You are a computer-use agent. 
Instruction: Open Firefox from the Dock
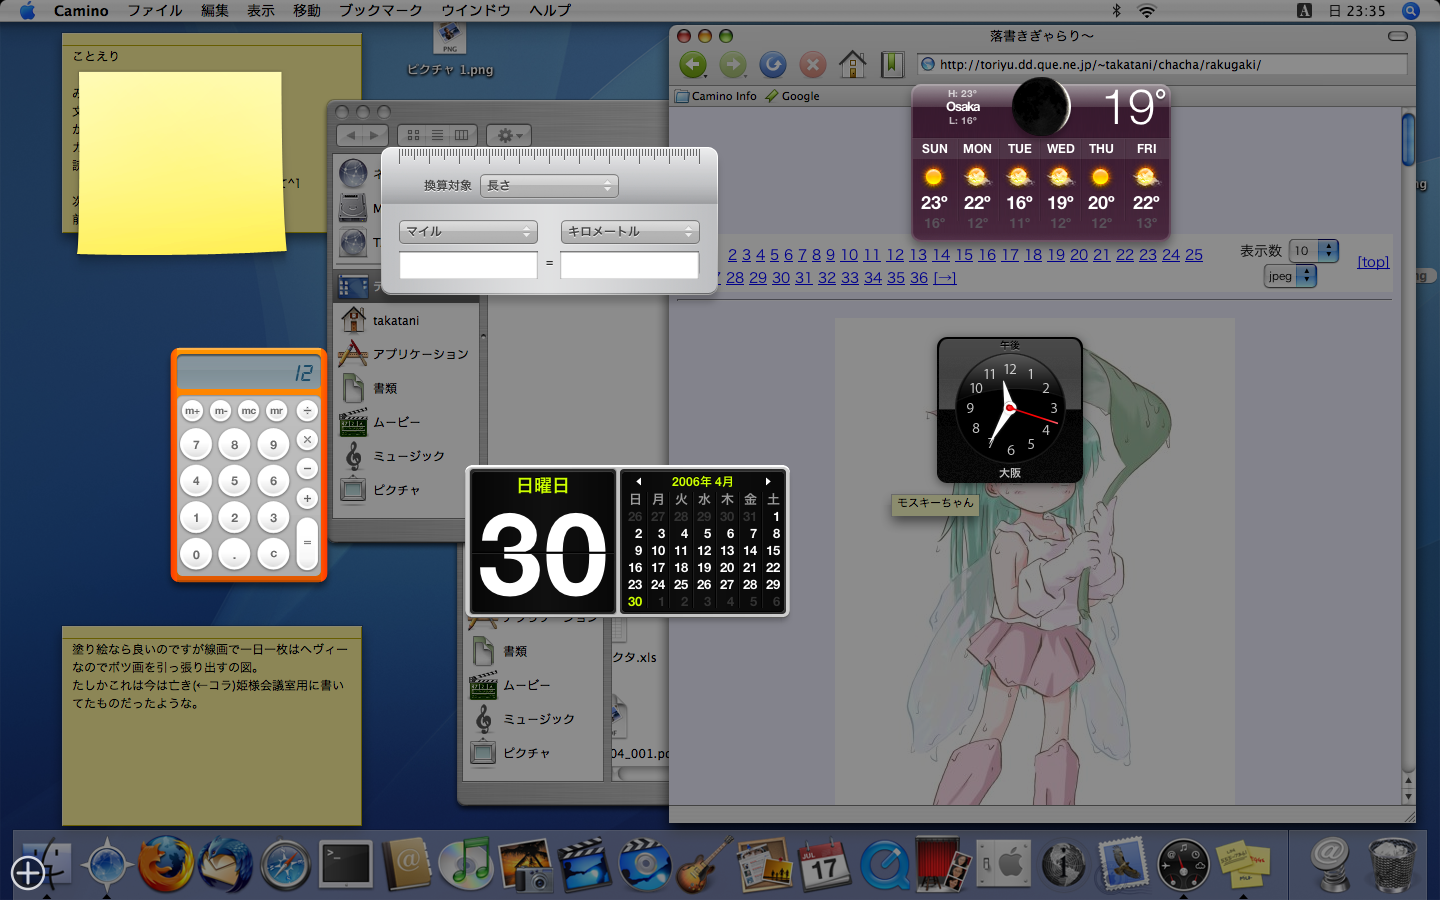166,863
